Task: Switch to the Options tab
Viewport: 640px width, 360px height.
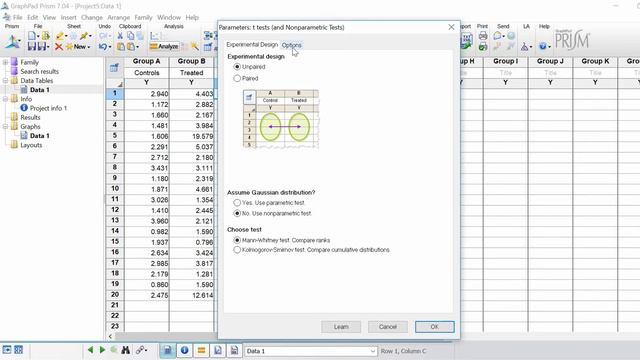Action: tap(291, 45)
